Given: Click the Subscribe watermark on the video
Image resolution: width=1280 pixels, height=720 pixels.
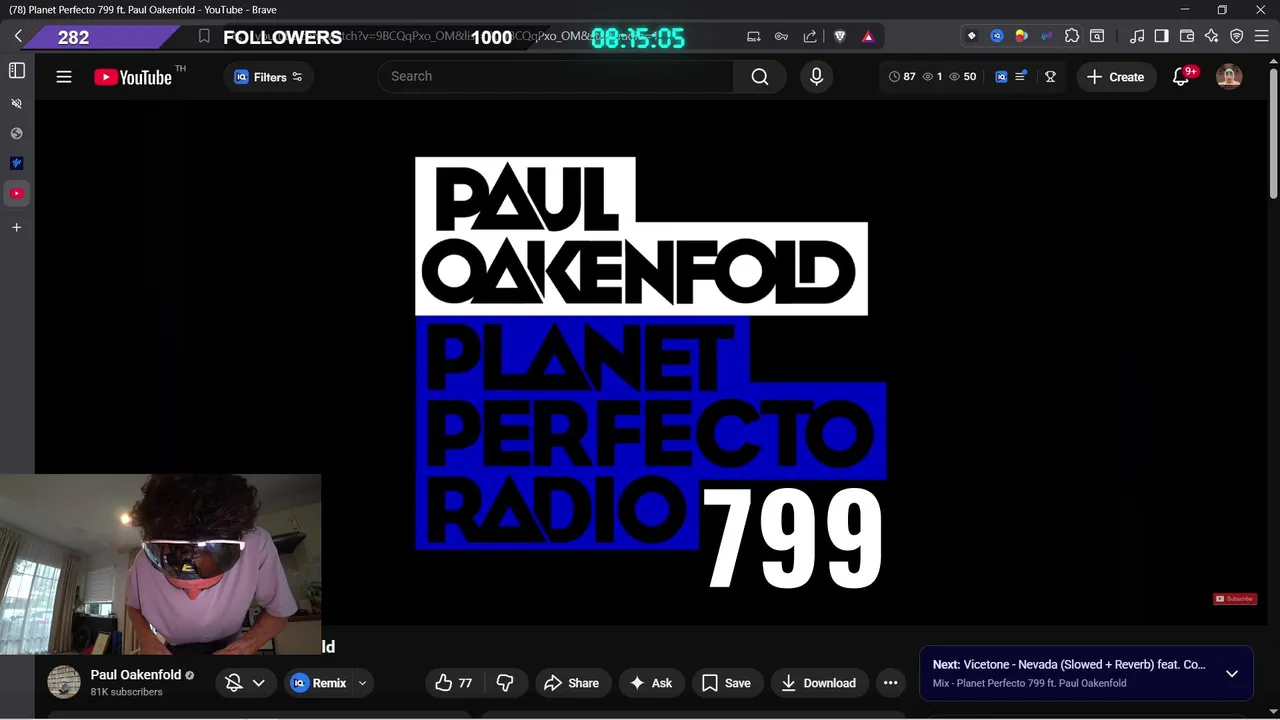Looking at the screenshot, I should (x=1235, y=599).
